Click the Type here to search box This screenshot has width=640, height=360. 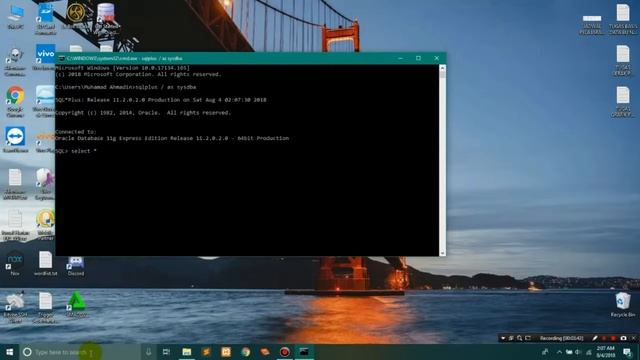tap(80, 352)
